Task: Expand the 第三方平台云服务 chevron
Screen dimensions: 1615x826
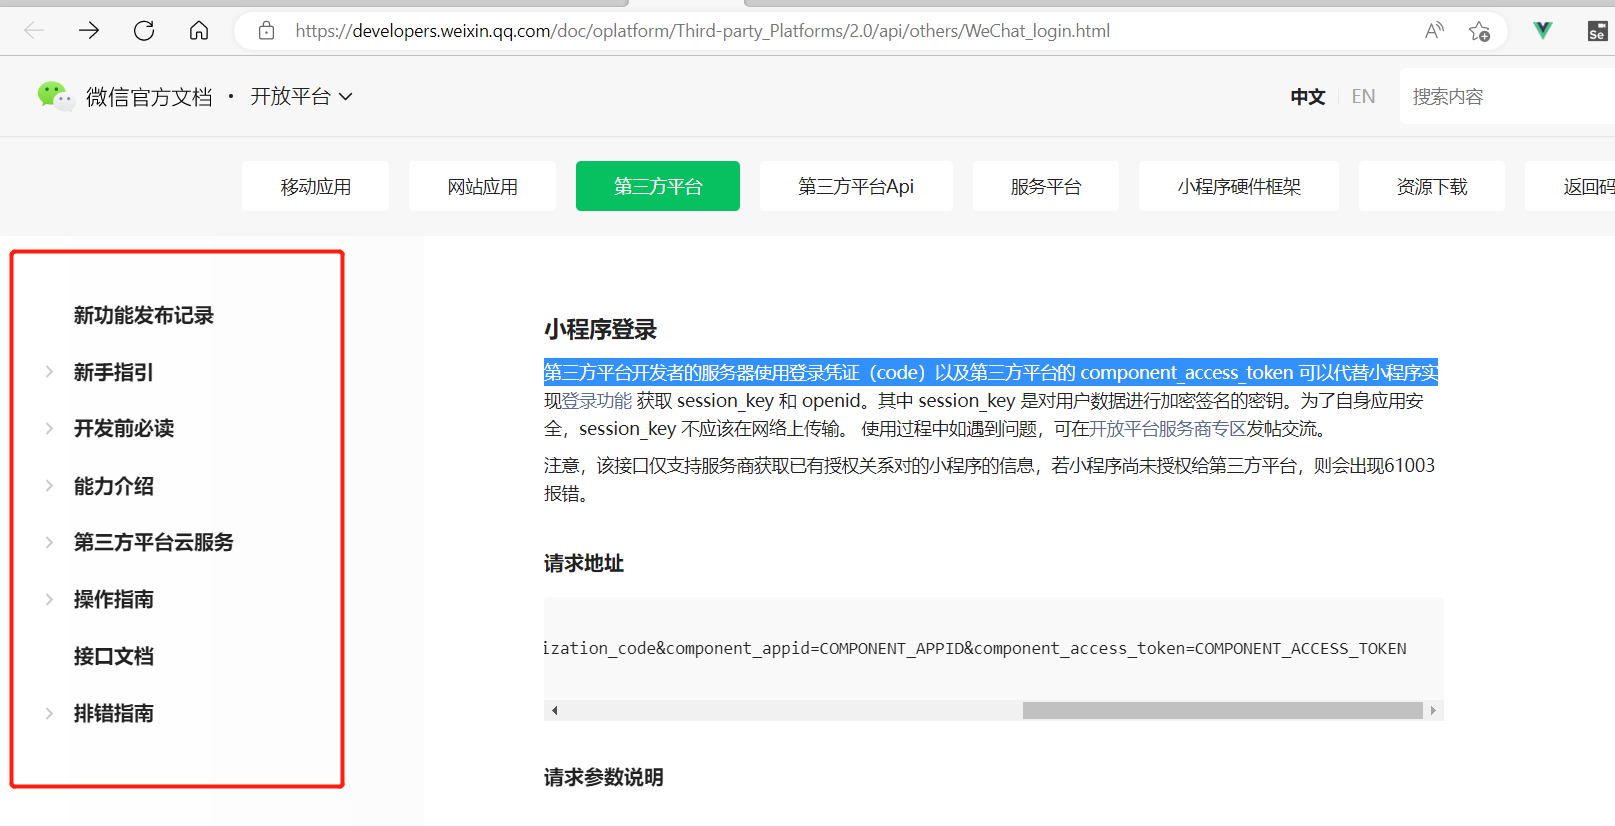Action: coord(49,542)
